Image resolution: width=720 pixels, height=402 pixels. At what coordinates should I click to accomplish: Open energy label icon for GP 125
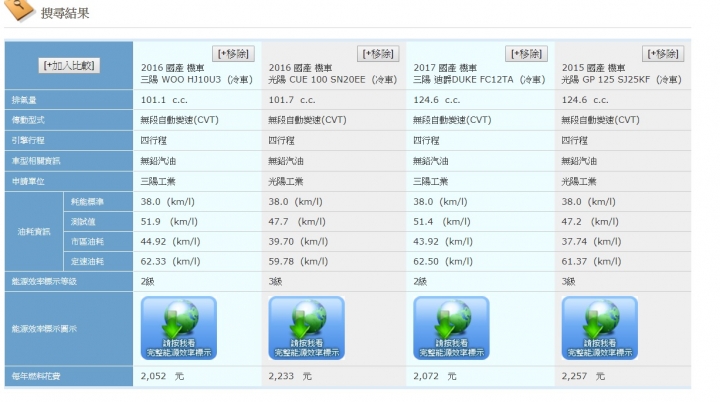click(600, 328)
